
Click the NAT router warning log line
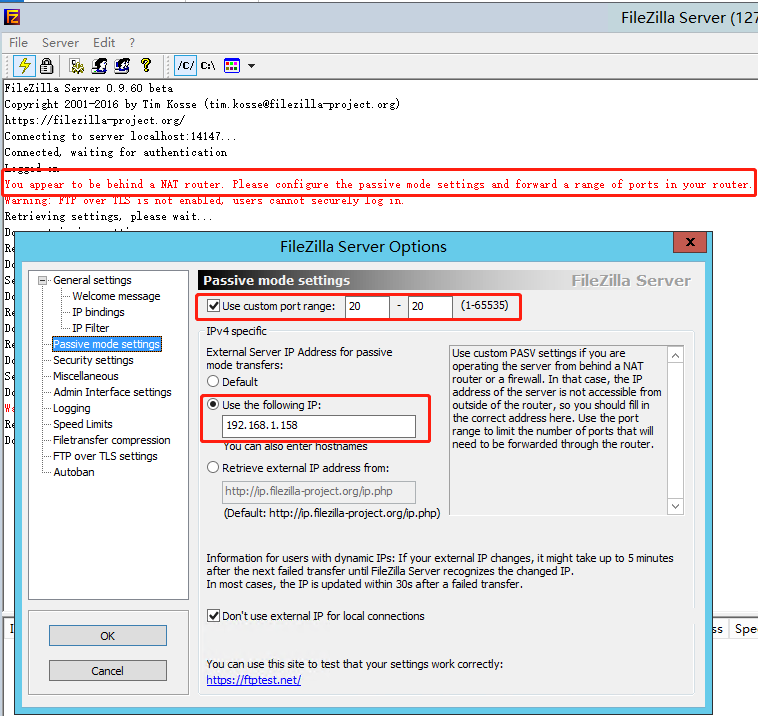tap(378, 184)
